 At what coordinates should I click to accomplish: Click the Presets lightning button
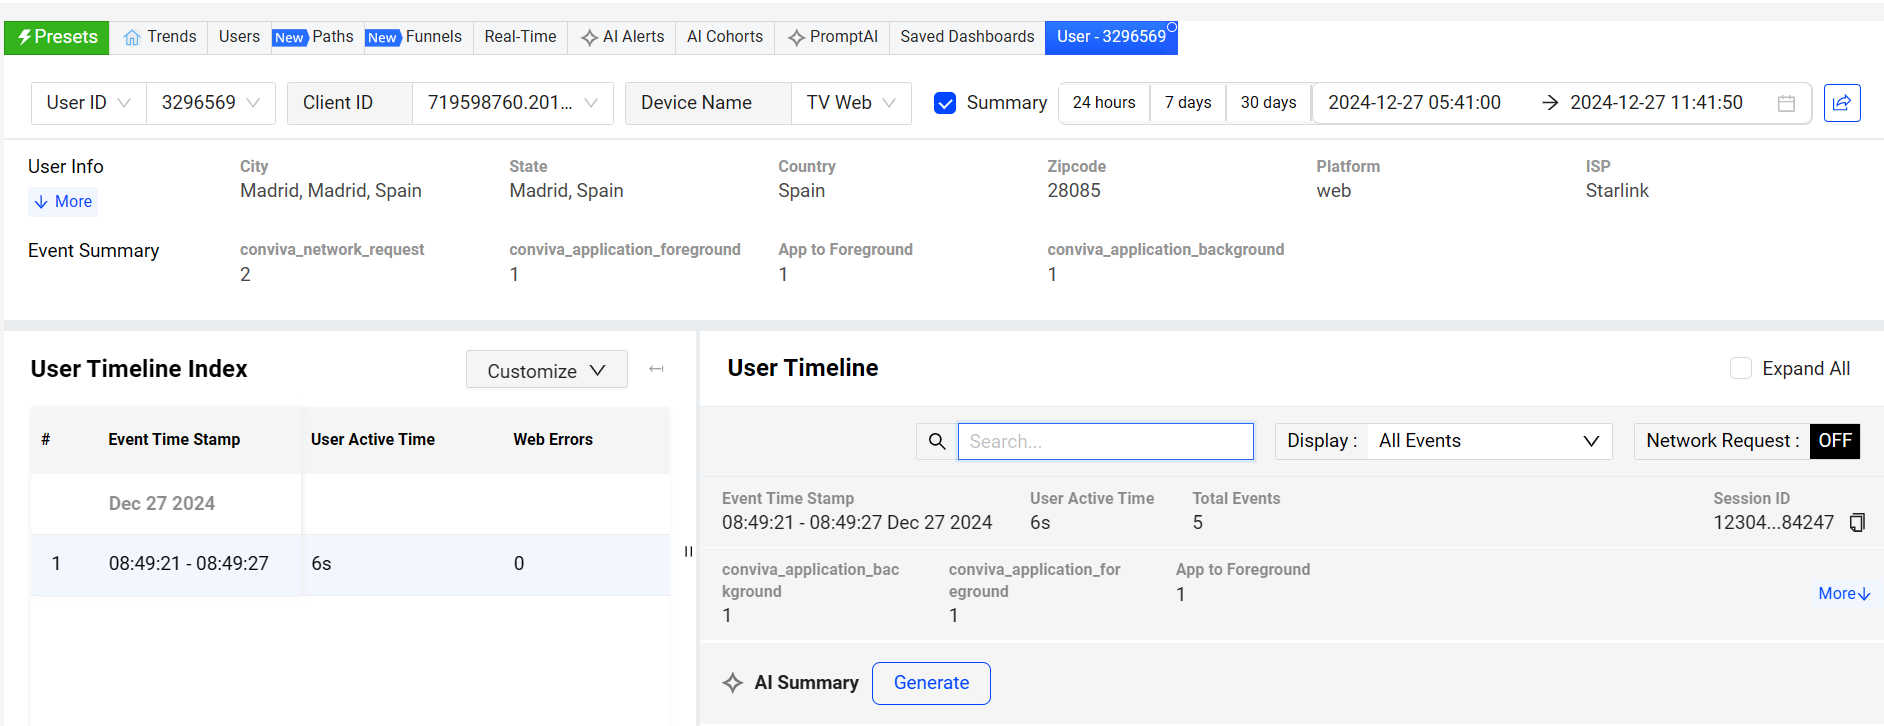(57, 37)
